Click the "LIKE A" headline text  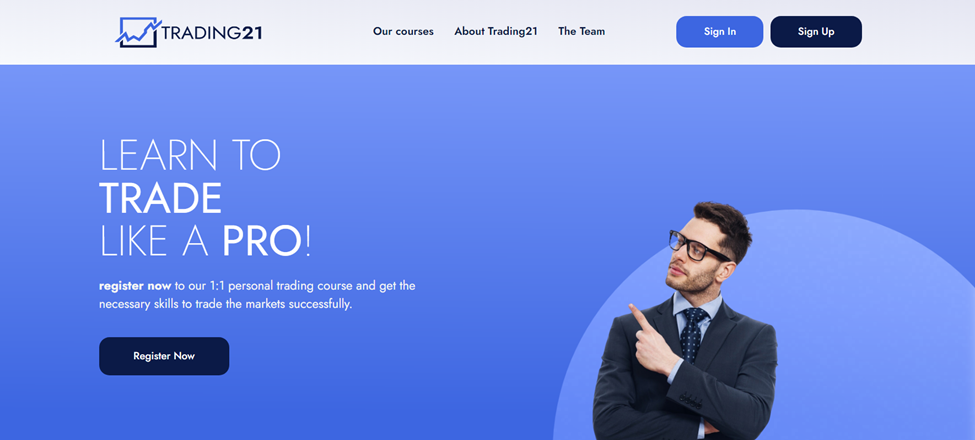click(x=154, y=242)
